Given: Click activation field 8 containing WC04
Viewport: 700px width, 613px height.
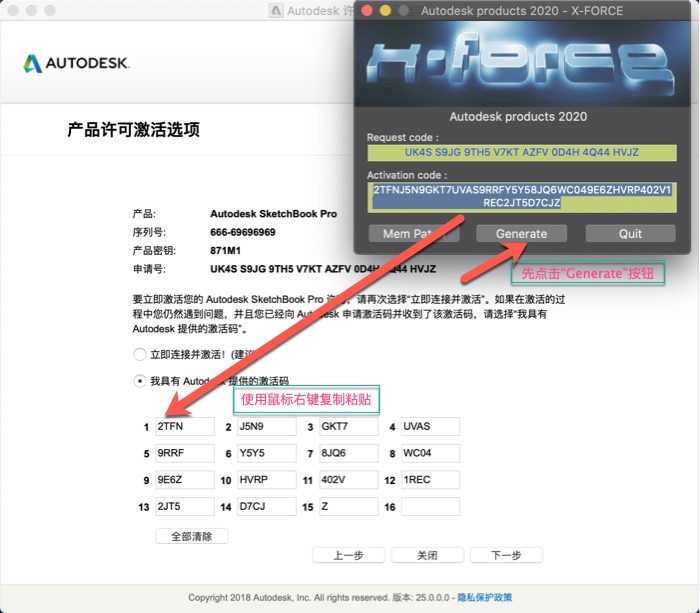Looking at the screenshot, I should pyautogui.click(x=430, y=453).
